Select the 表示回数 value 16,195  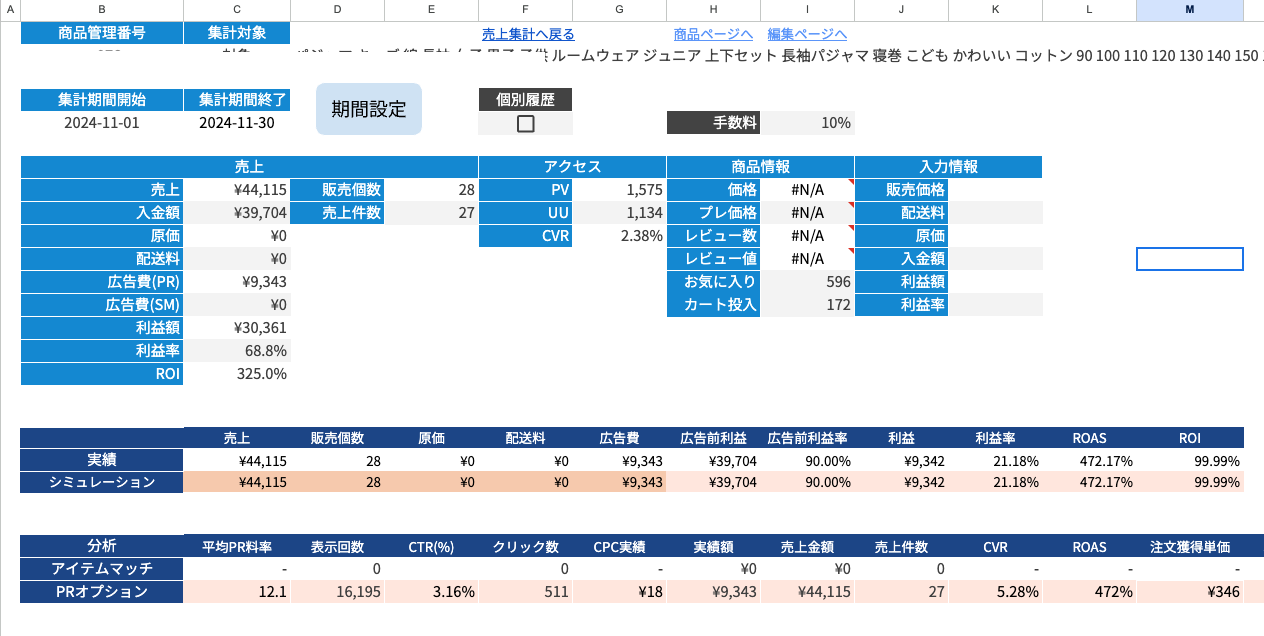(x=337, y=592)
